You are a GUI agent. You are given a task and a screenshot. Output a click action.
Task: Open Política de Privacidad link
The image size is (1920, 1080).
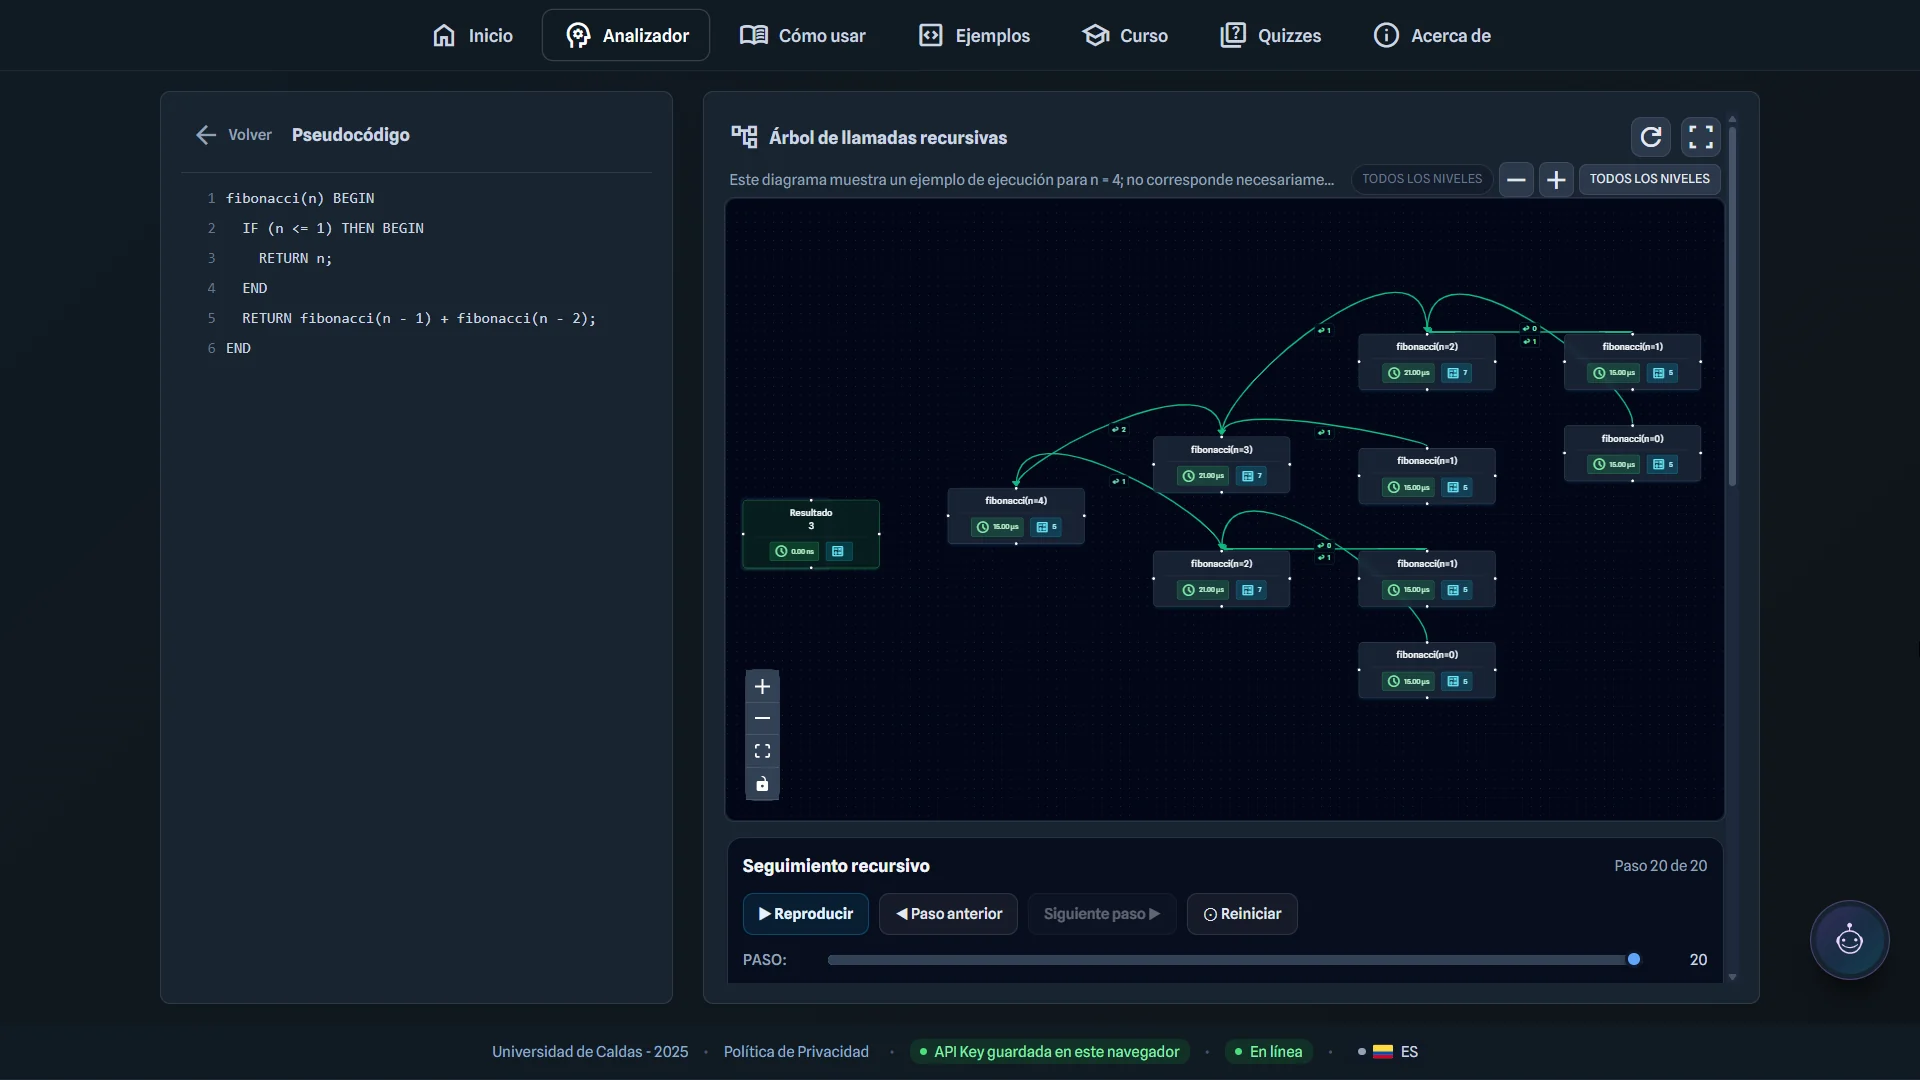pos(796,1052)
